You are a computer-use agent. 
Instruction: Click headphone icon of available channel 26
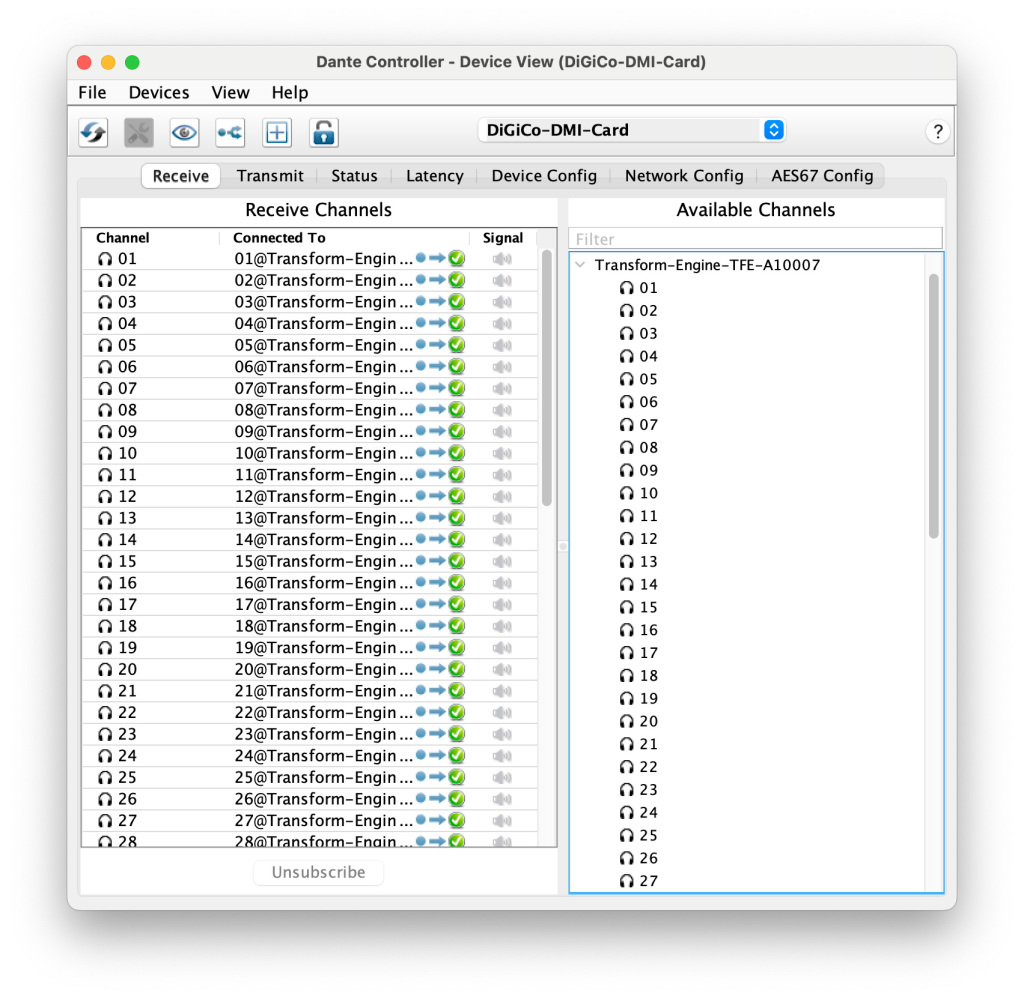pyautogui.click(x=626, y=859)
